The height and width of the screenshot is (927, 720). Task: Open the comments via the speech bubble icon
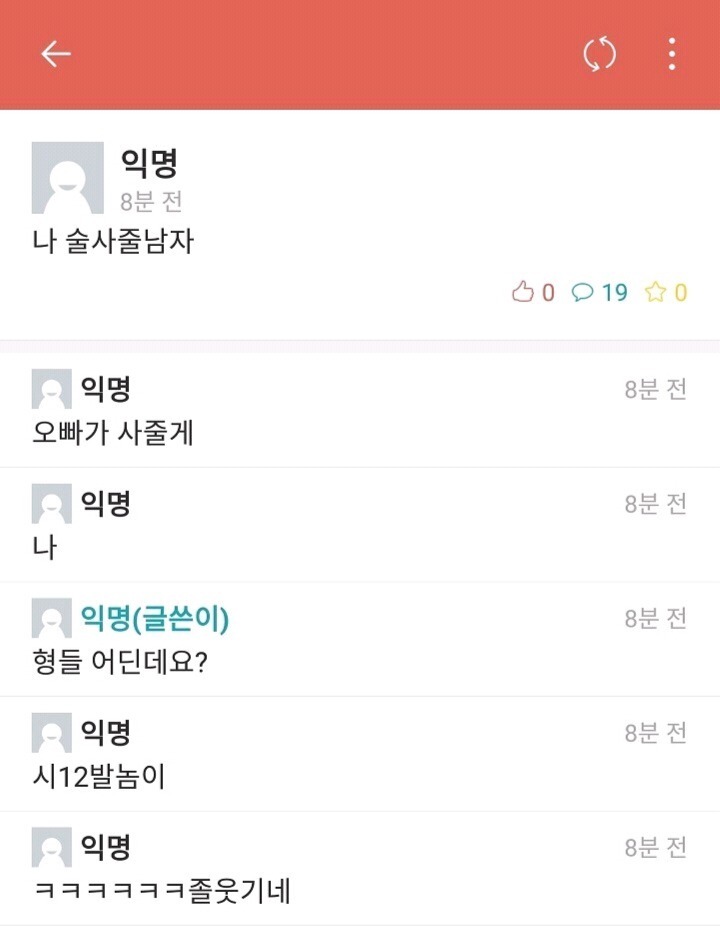point(581,293)
